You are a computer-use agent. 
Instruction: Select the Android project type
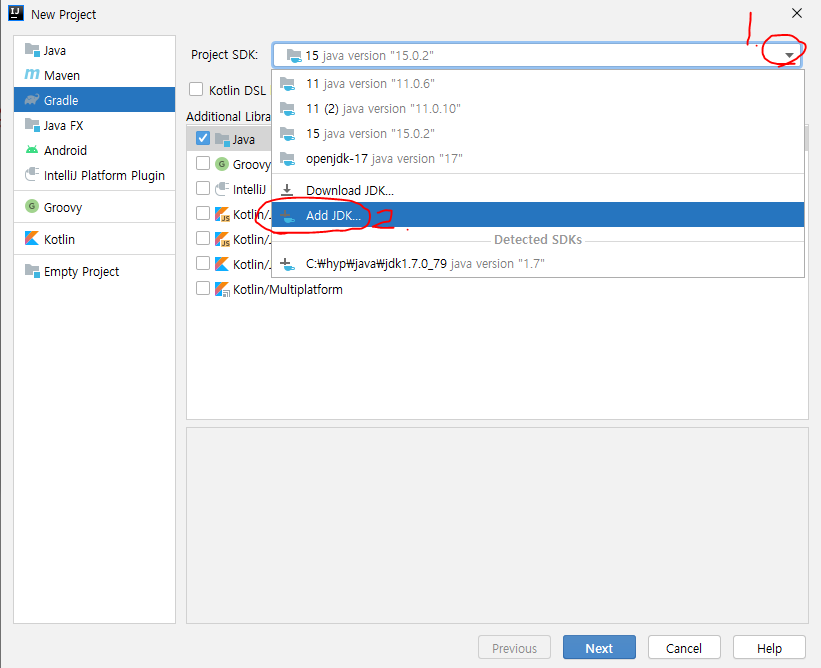[x=94, y=150]
